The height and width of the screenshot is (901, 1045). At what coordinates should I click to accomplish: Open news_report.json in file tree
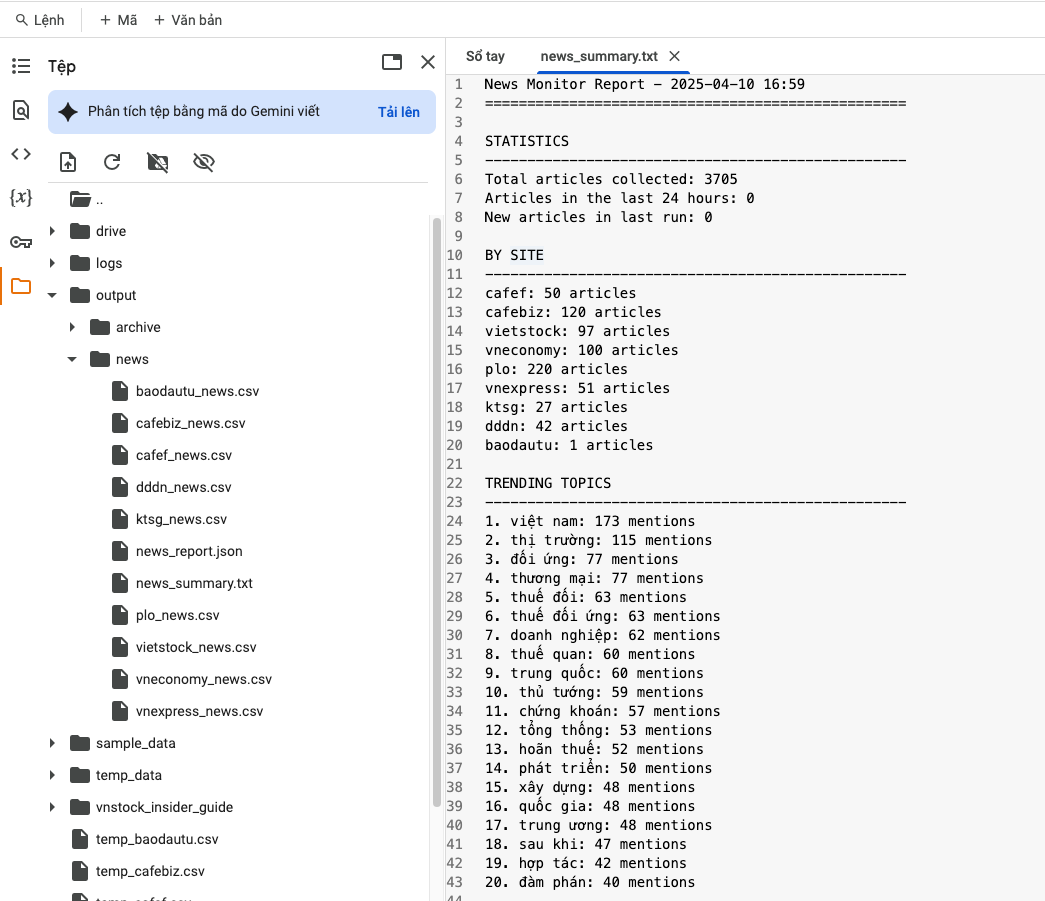pyautogui.click(x=188, y=551)
